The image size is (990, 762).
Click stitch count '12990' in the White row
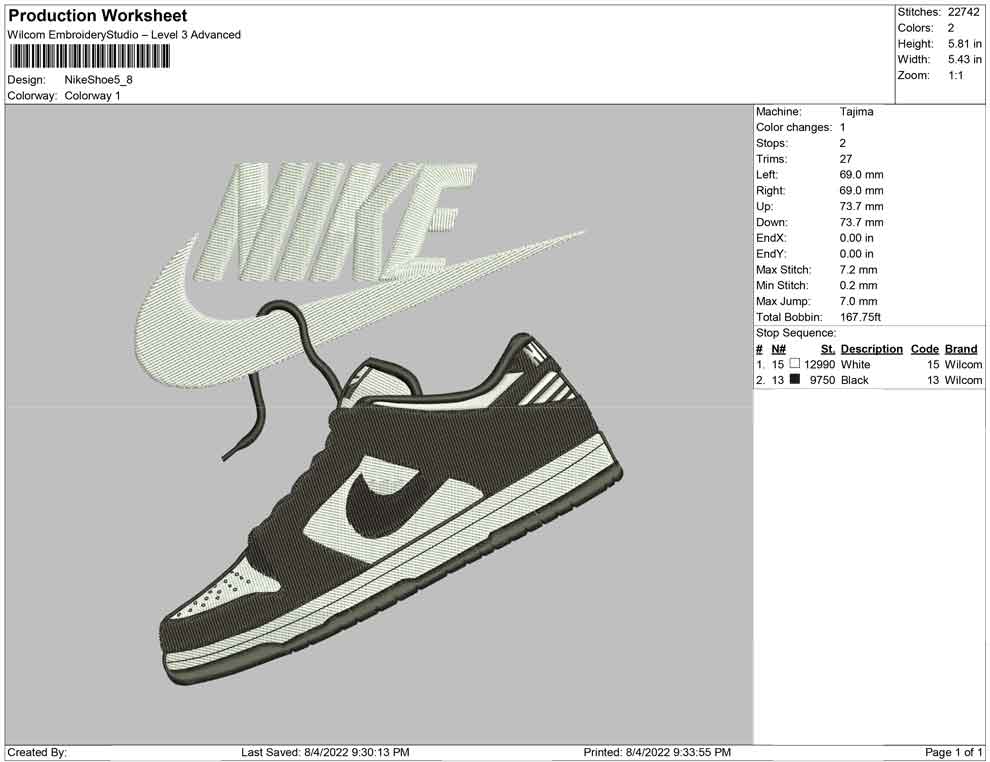[x=820, y=364]
